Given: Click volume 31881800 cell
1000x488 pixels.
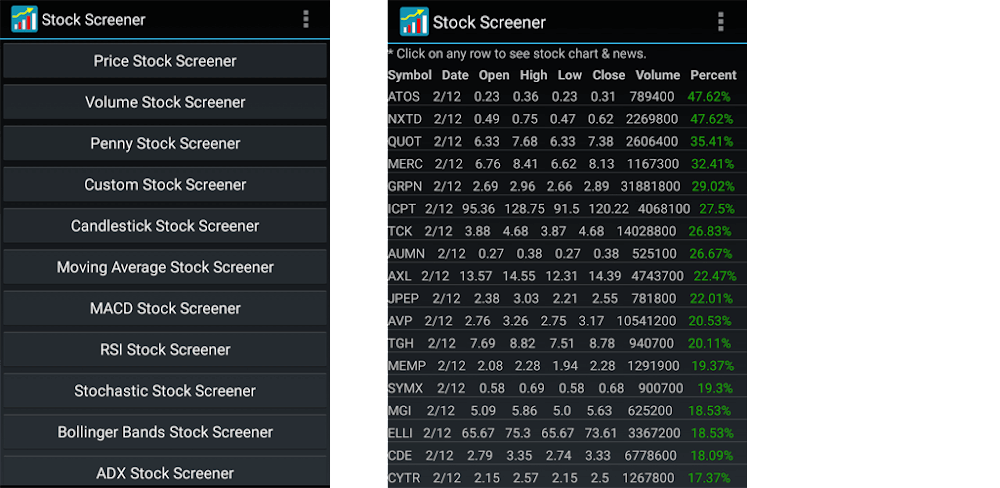Looking at the screenshot, I should 651,186.
